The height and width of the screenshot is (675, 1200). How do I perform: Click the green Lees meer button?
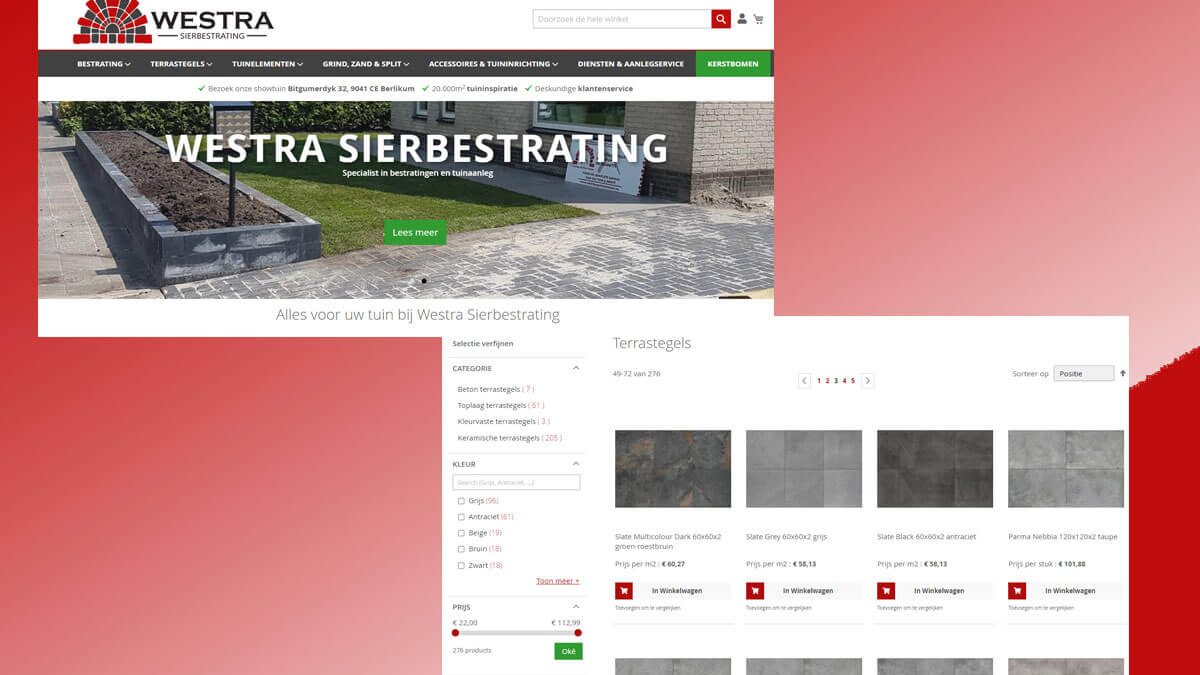pos(415,232)
